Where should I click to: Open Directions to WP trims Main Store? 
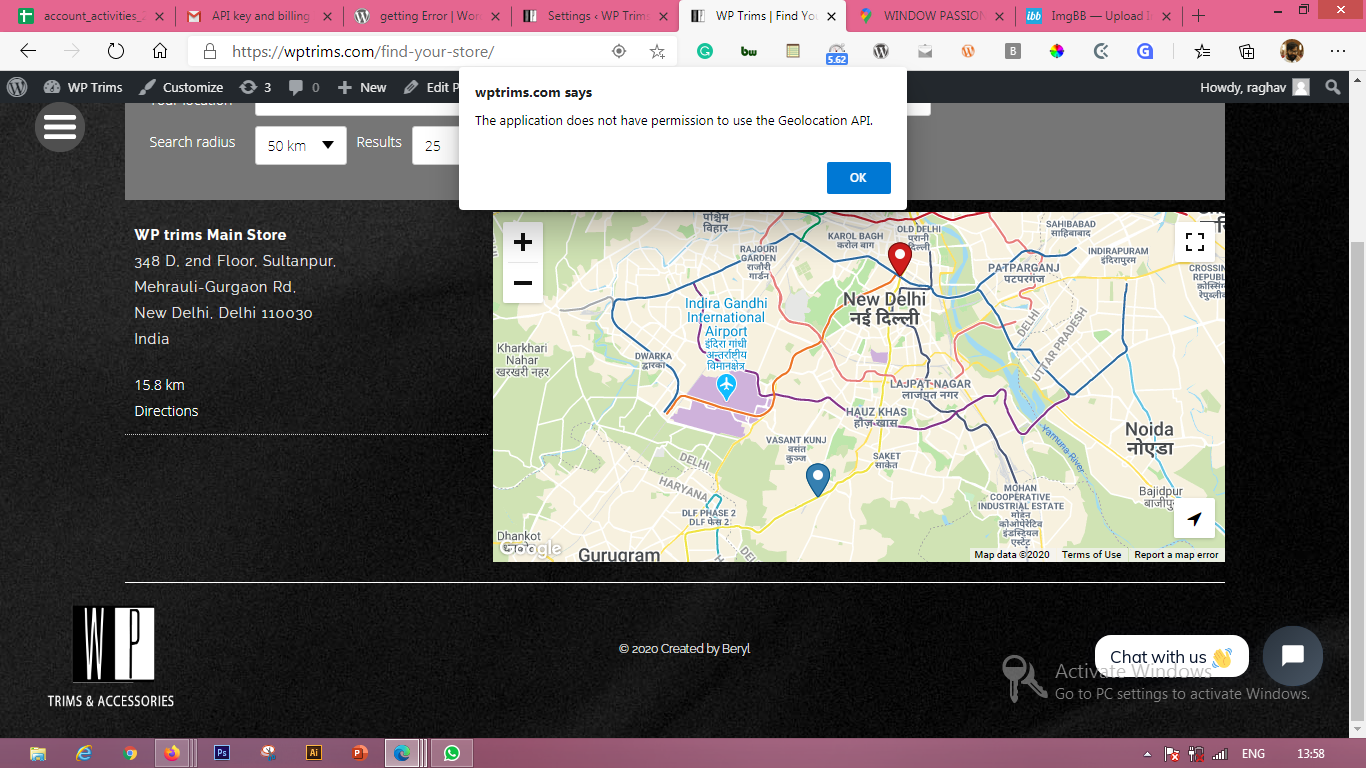[166, 411]
